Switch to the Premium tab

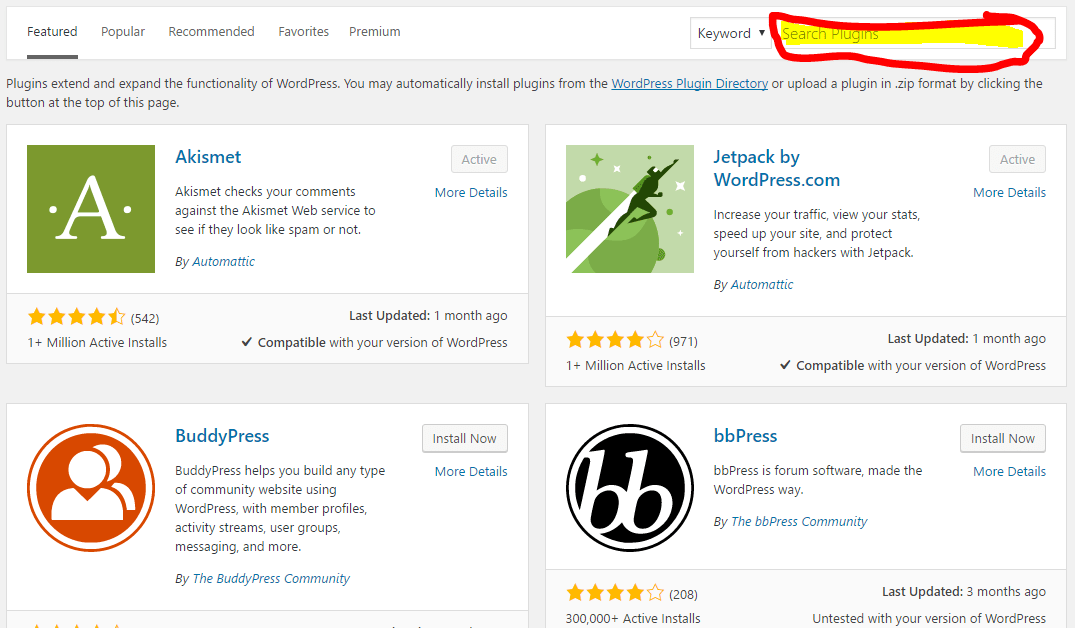coord(374,32)
